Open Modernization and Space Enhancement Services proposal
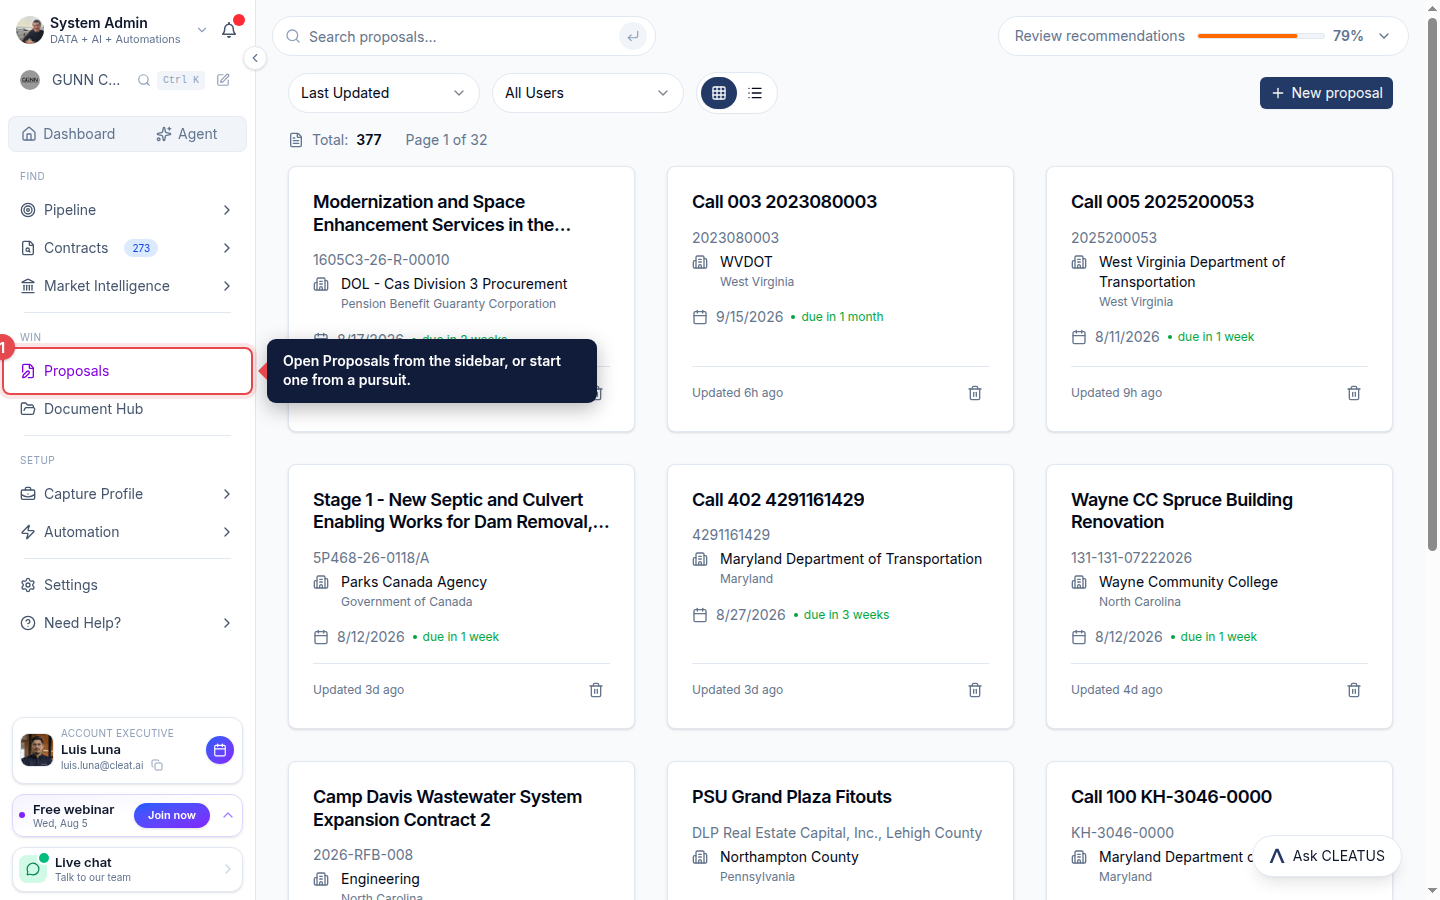Viewport: 1440px width, 900px height. pos(442,213)
